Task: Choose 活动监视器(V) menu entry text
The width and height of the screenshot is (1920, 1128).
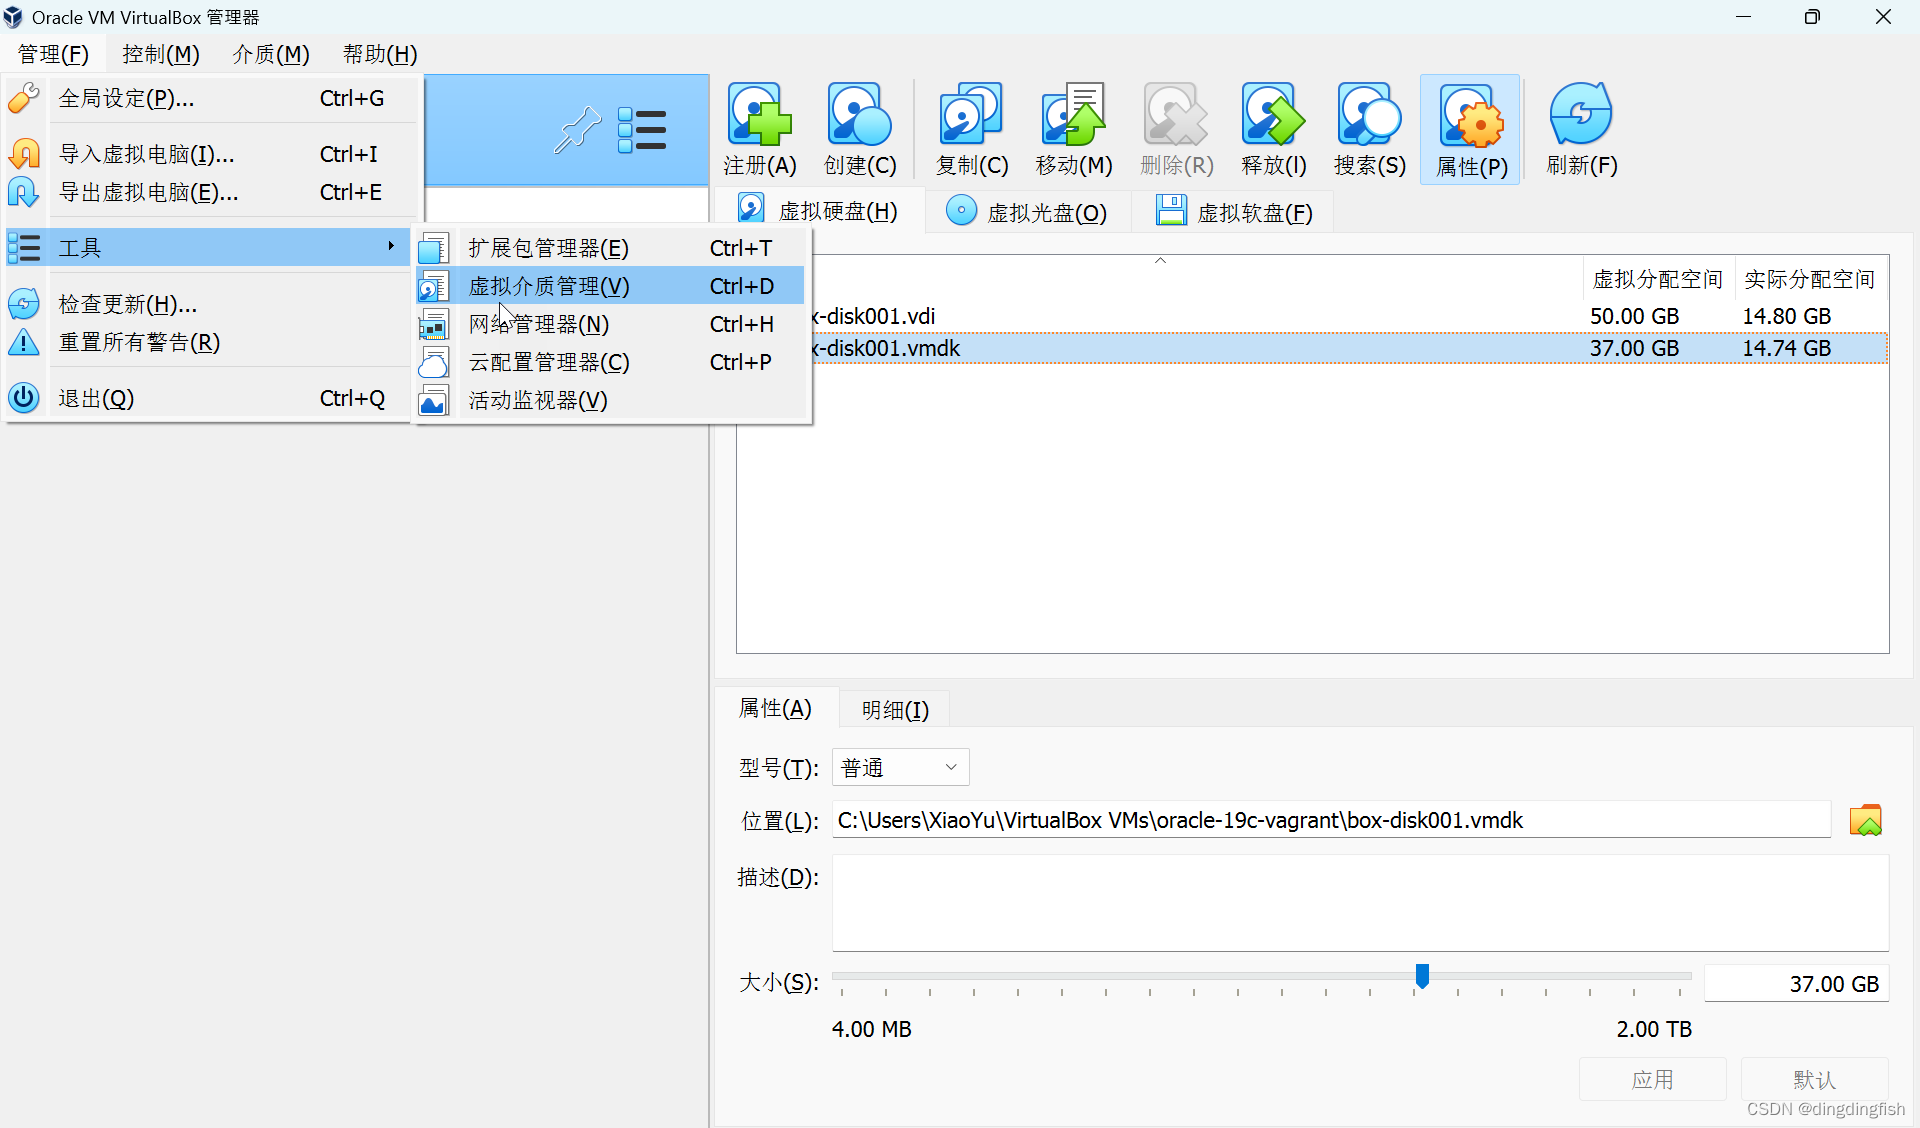Action: tap(538, 400)
